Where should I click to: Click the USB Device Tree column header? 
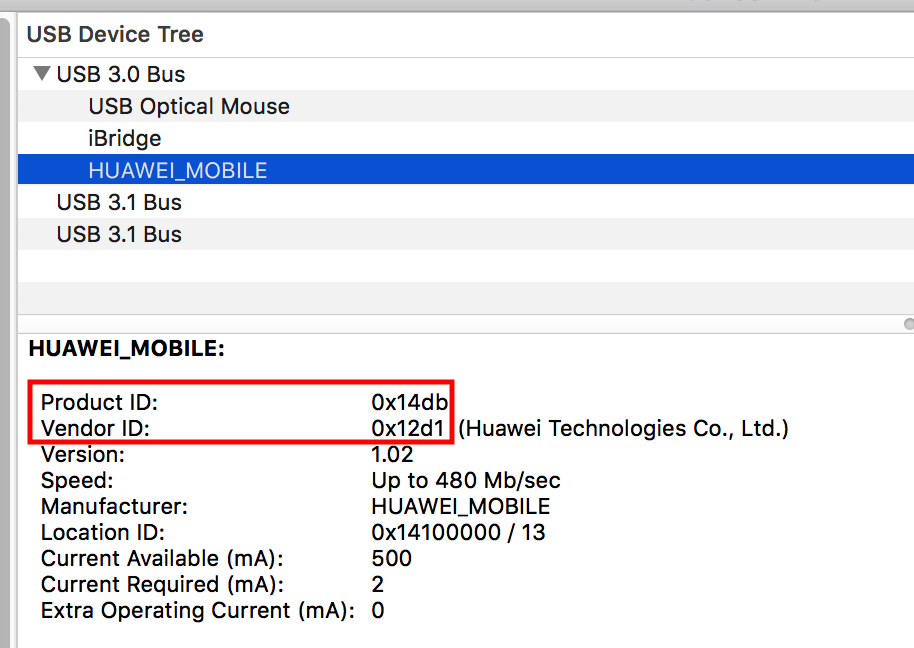(x=115, y=34)
